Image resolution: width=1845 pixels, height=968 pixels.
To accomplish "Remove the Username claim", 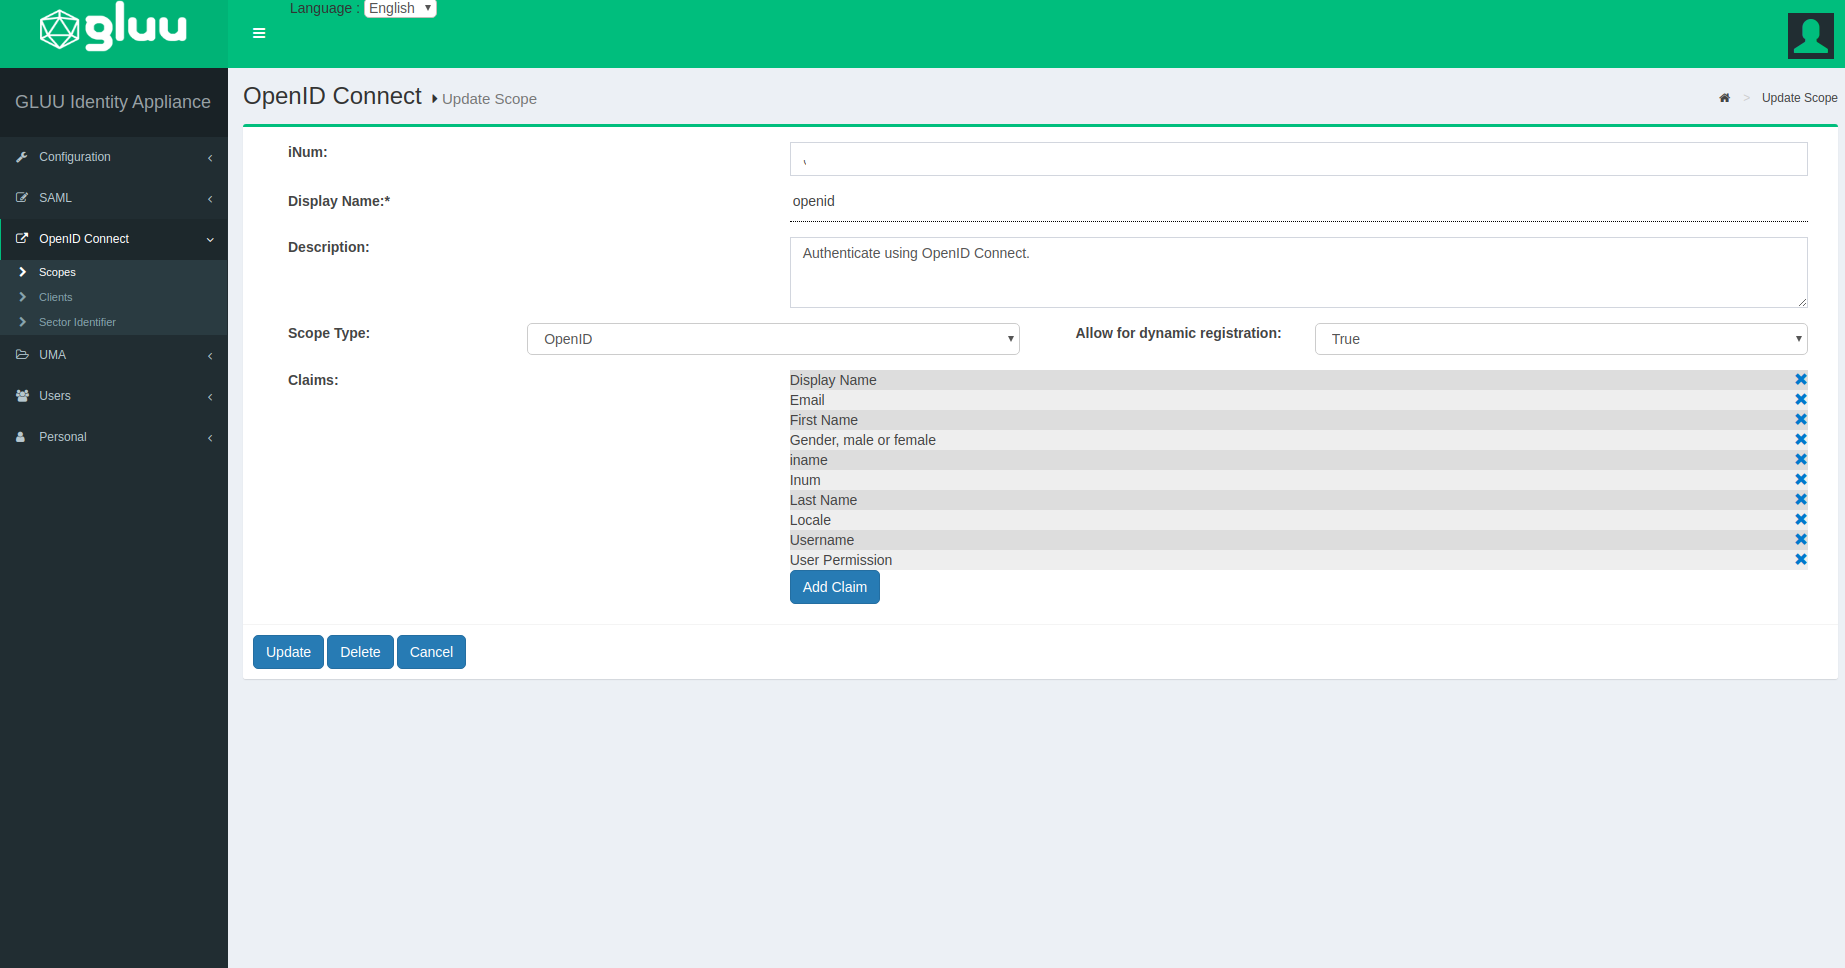I will click(x=1800, y=540).
